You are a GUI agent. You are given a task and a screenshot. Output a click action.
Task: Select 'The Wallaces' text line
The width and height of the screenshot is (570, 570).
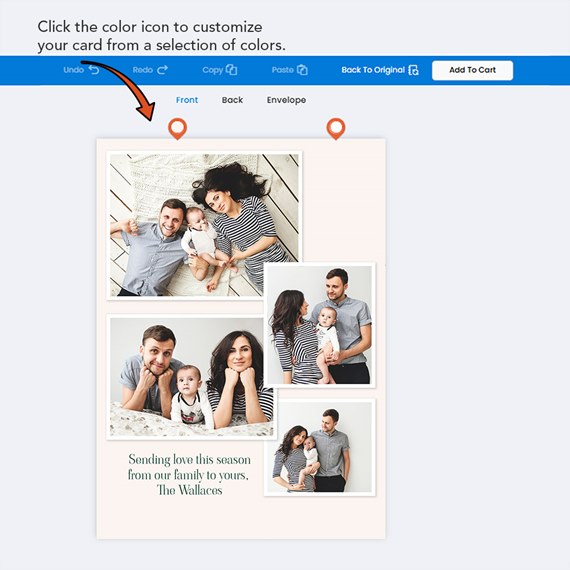coord(189,490)
